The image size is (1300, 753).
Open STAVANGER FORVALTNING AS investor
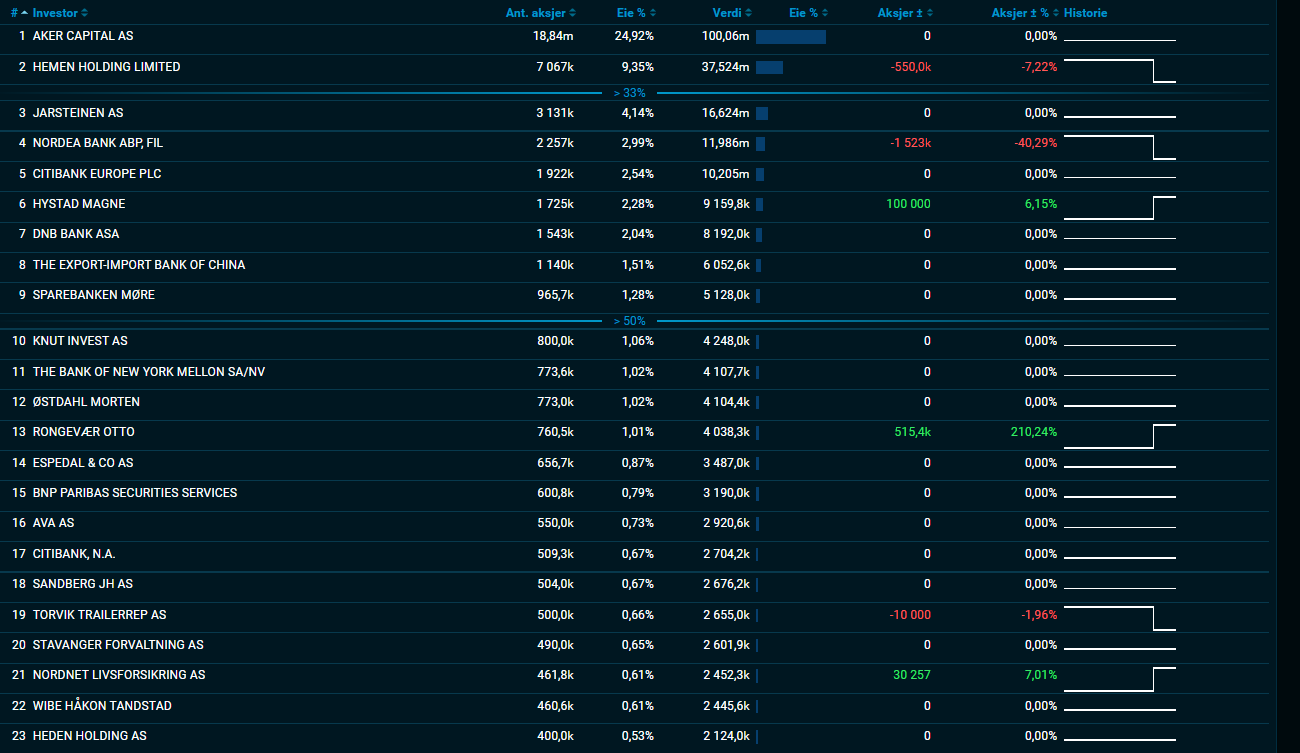click(118, 645)
